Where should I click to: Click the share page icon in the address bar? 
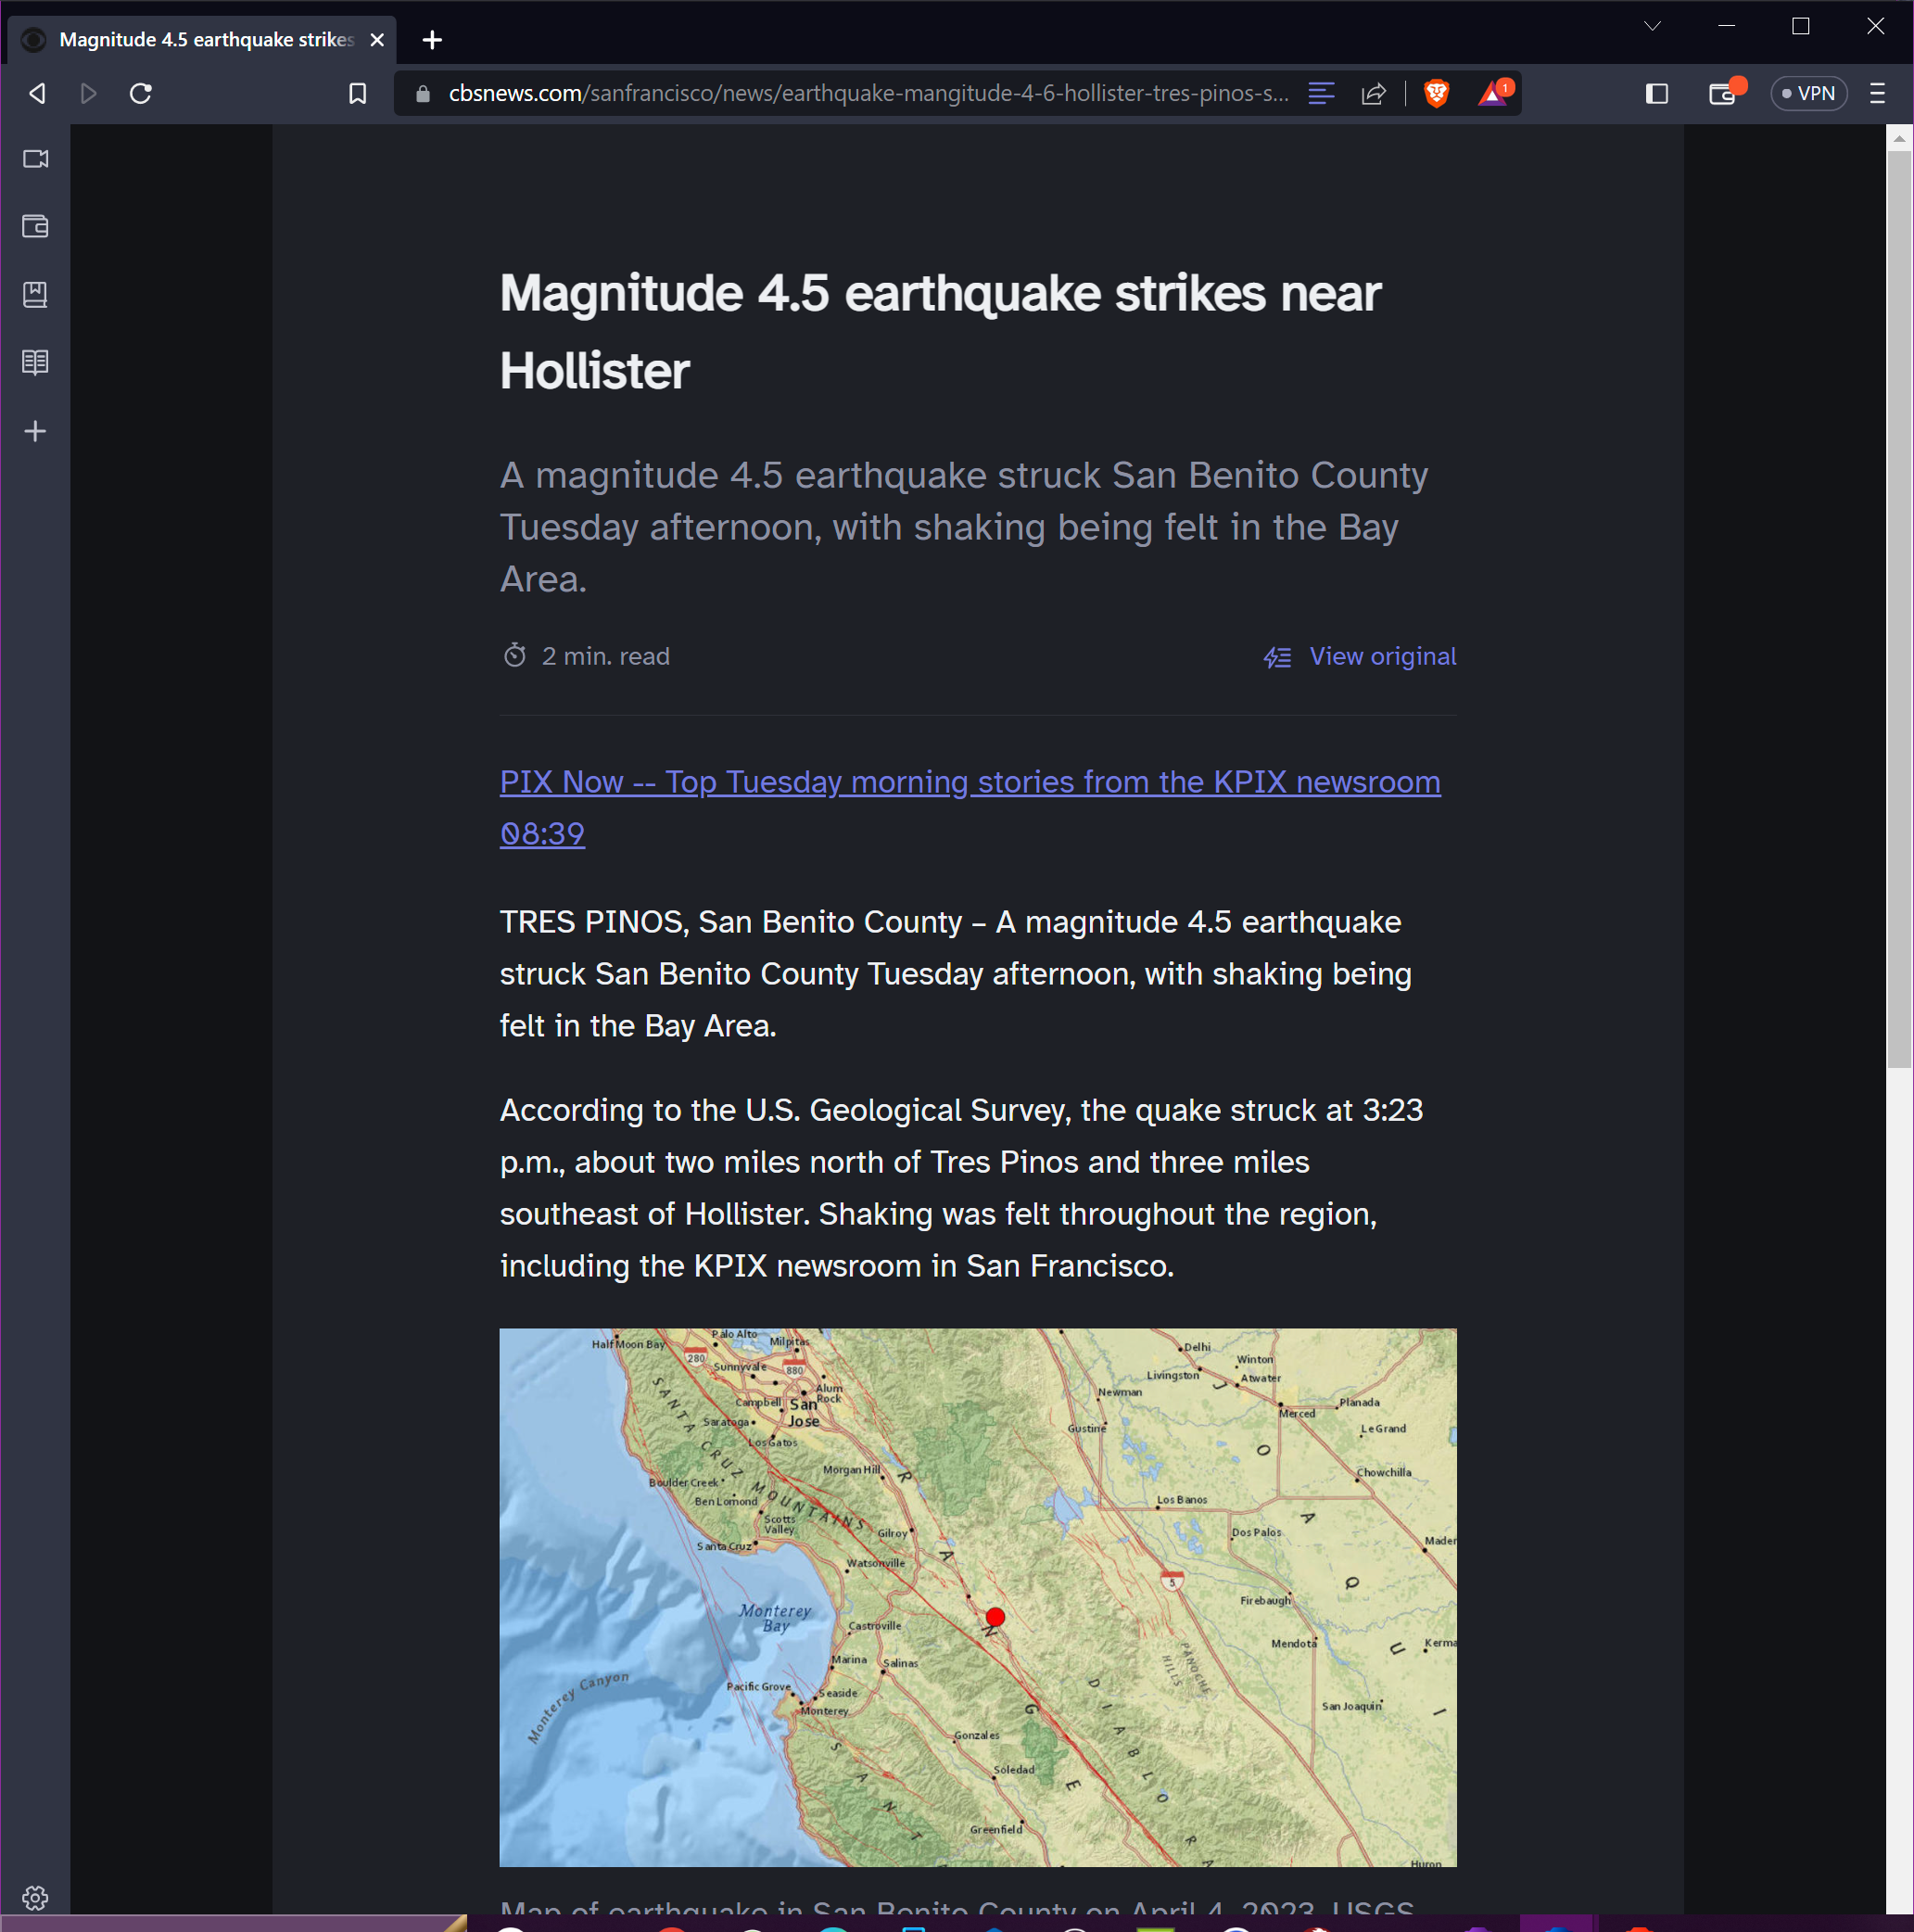pos(1374,93)
